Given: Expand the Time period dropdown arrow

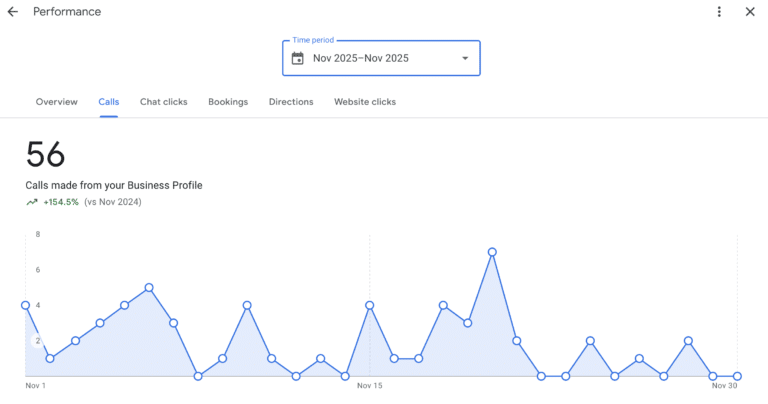Looking at the screenshot, I should (x=464, y=58).
